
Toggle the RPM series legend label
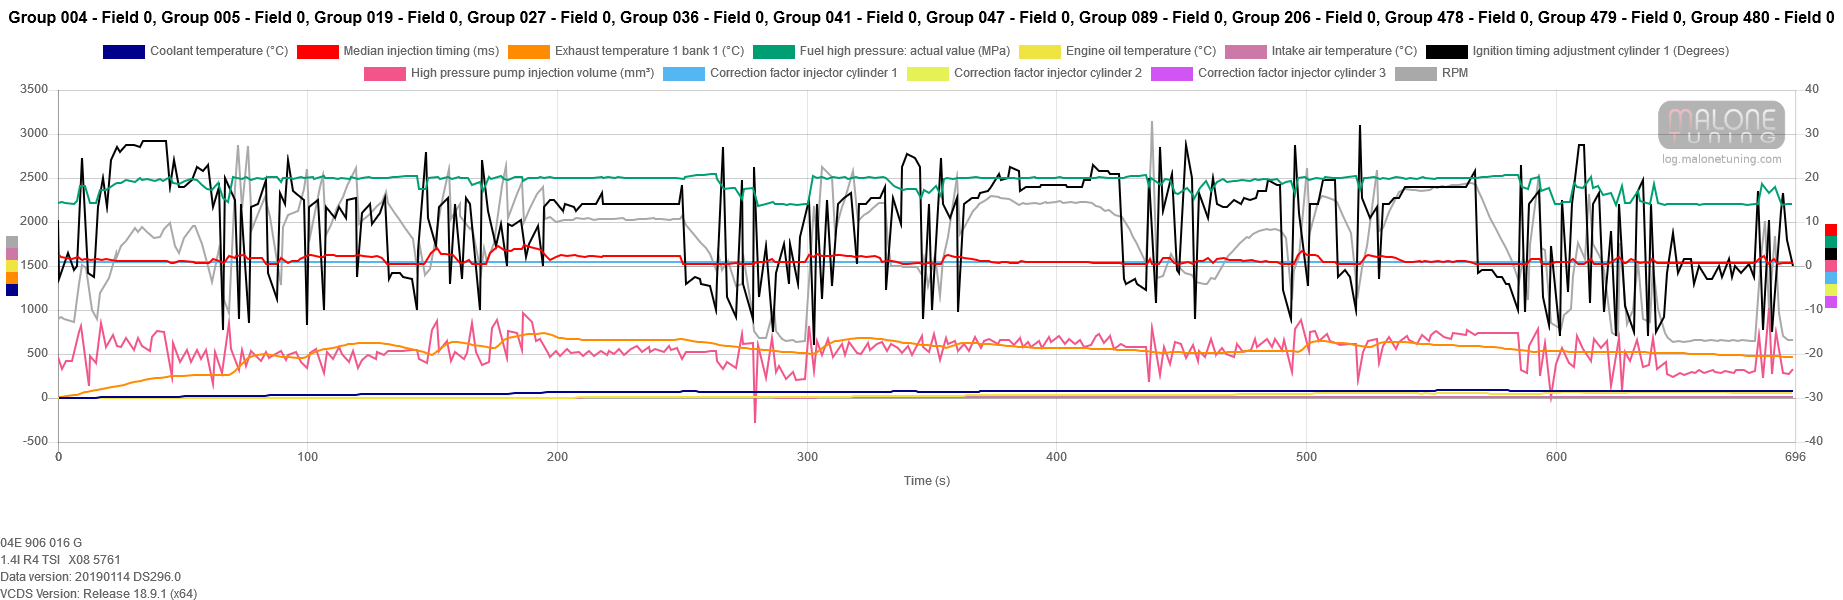[1454, 73]
